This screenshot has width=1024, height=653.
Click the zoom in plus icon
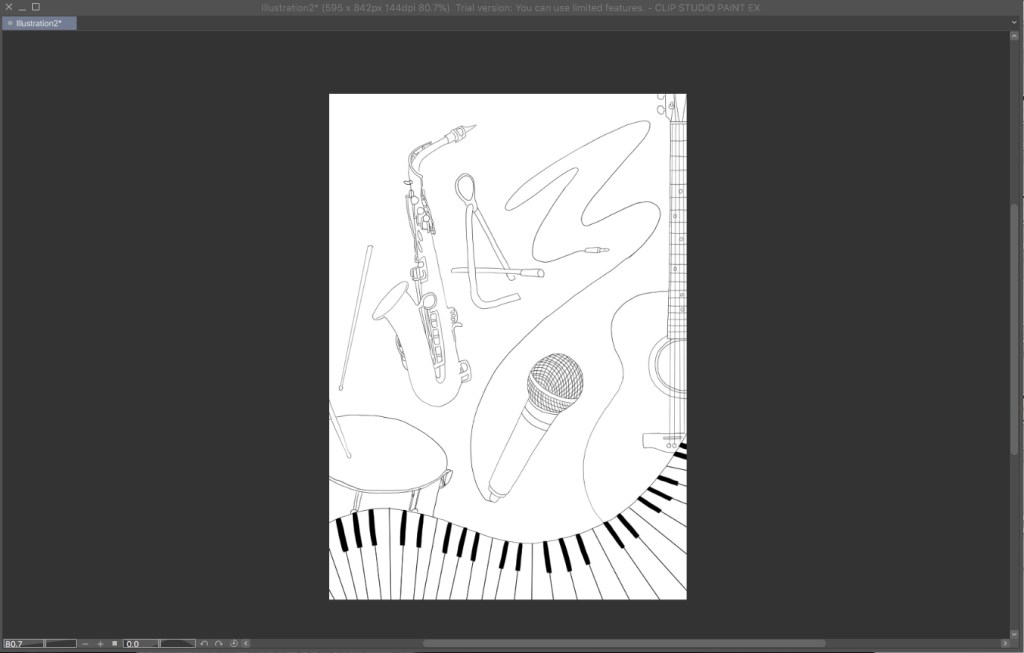pyautogui.click(x=100, y=644)
